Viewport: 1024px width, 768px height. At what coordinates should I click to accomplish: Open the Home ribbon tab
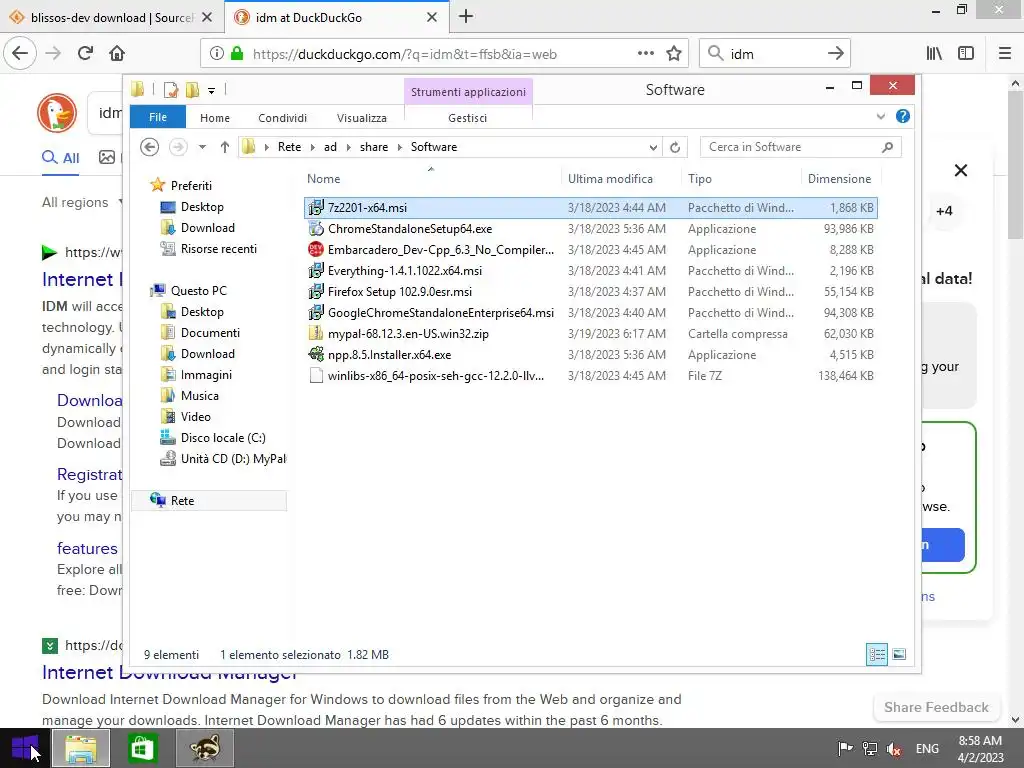pos(215,118)
